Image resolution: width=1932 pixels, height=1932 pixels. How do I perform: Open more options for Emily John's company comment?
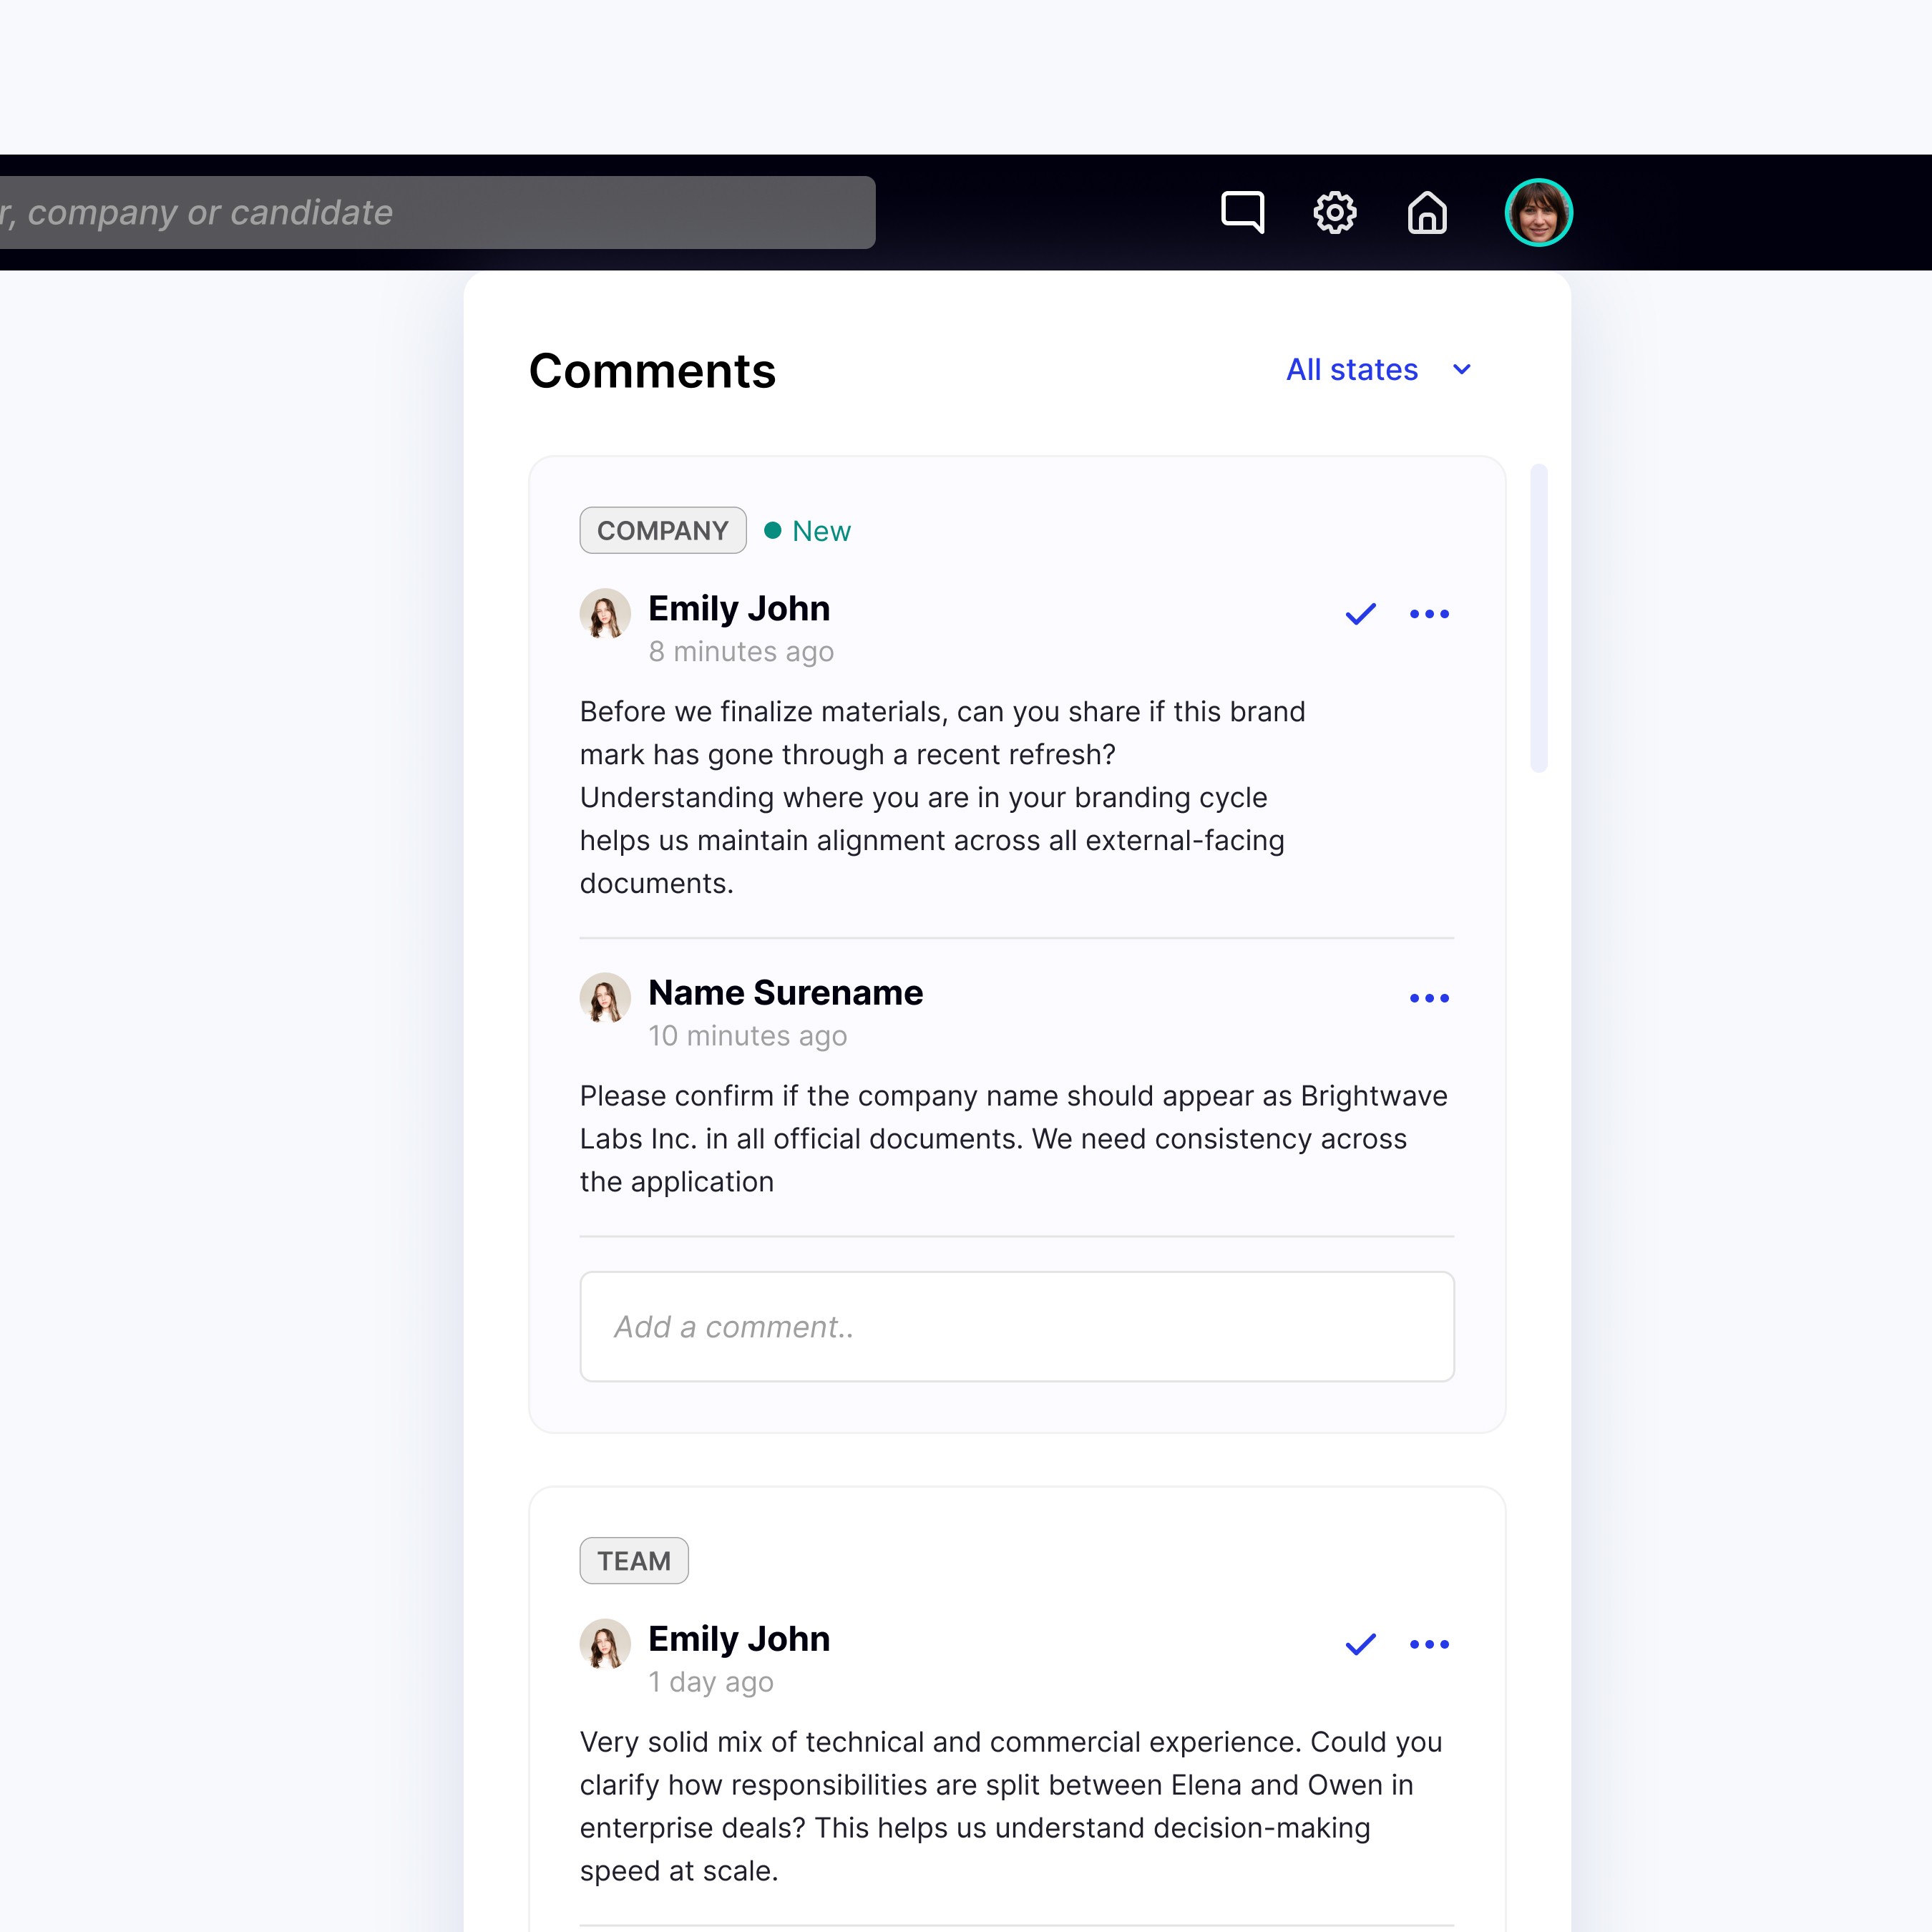click(1429, 614)
